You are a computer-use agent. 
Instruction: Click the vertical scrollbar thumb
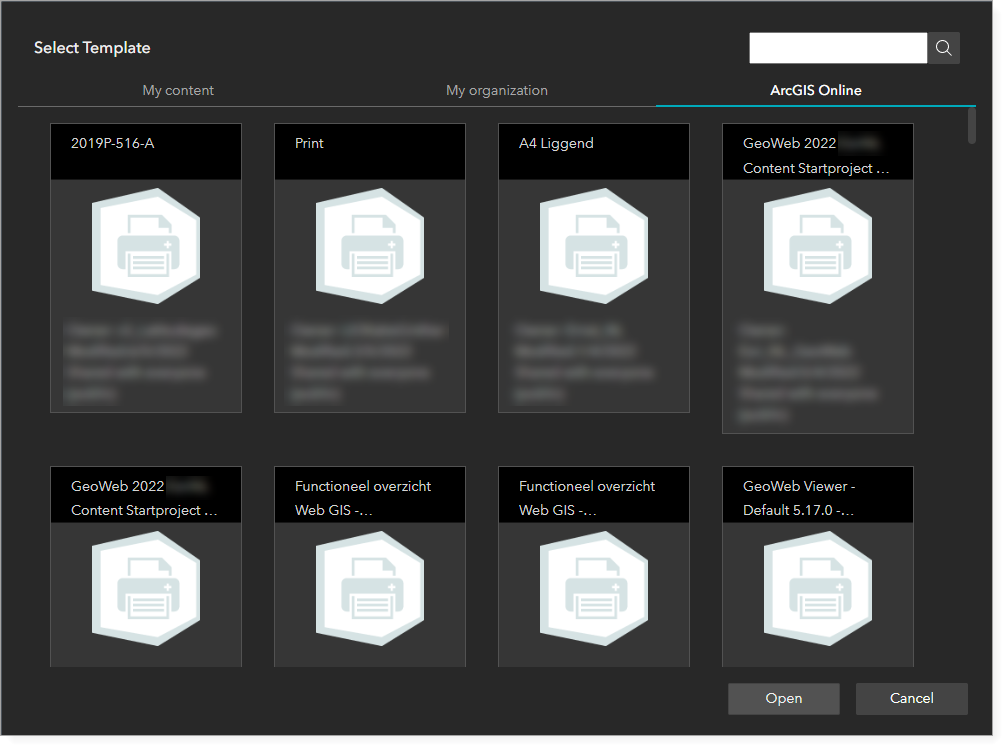tap(969, 130)
